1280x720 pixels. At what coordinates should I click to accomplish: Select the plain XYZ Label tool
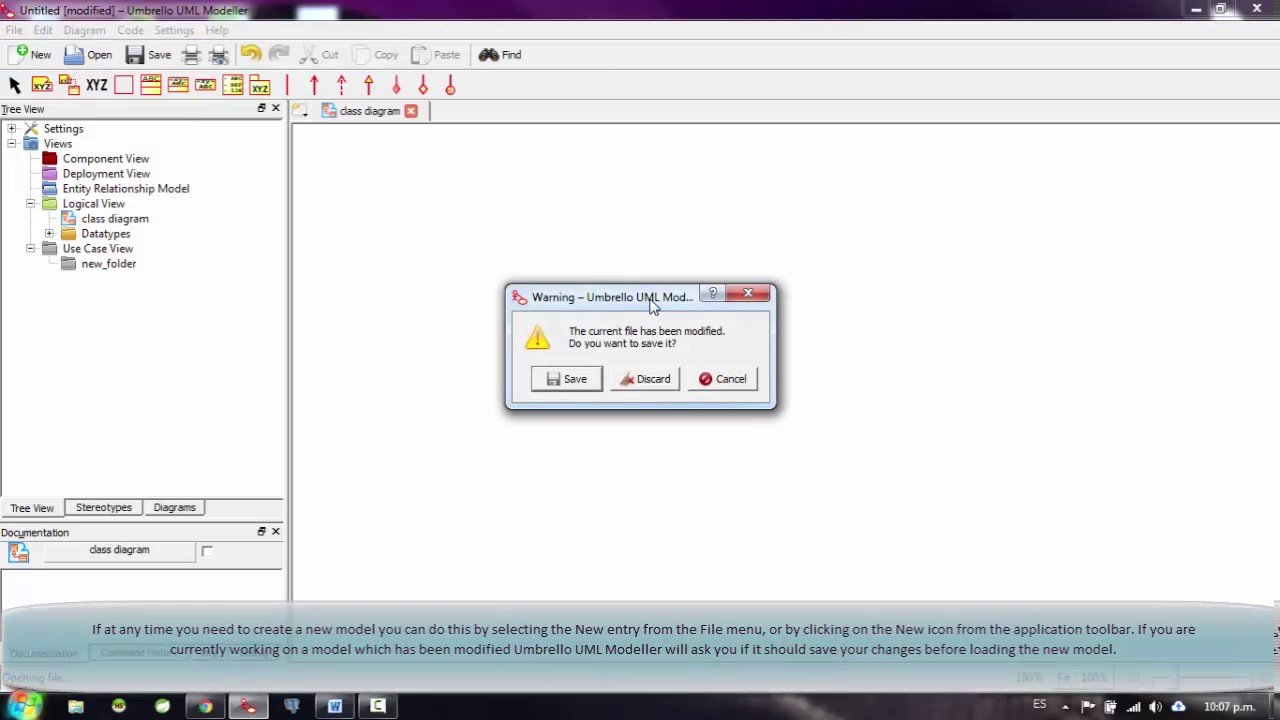point(96,86)
